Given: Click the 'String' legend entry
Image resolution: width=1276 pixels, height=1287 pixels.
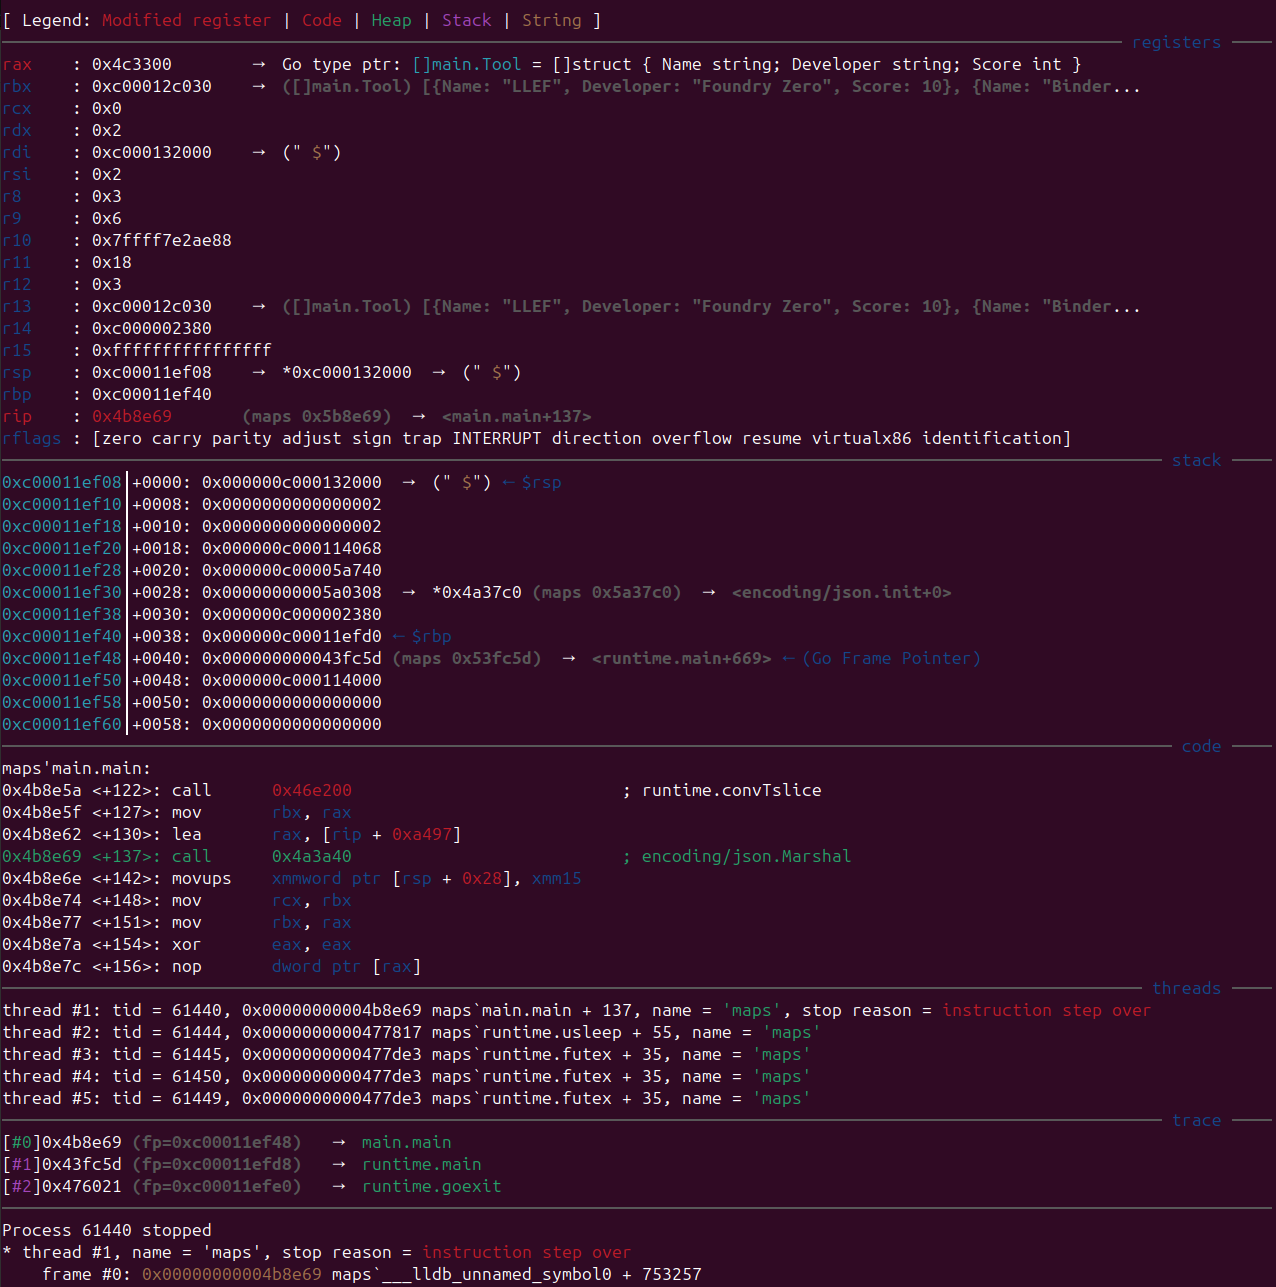Looking at the screenshot, I should click(x=553, y=20).
